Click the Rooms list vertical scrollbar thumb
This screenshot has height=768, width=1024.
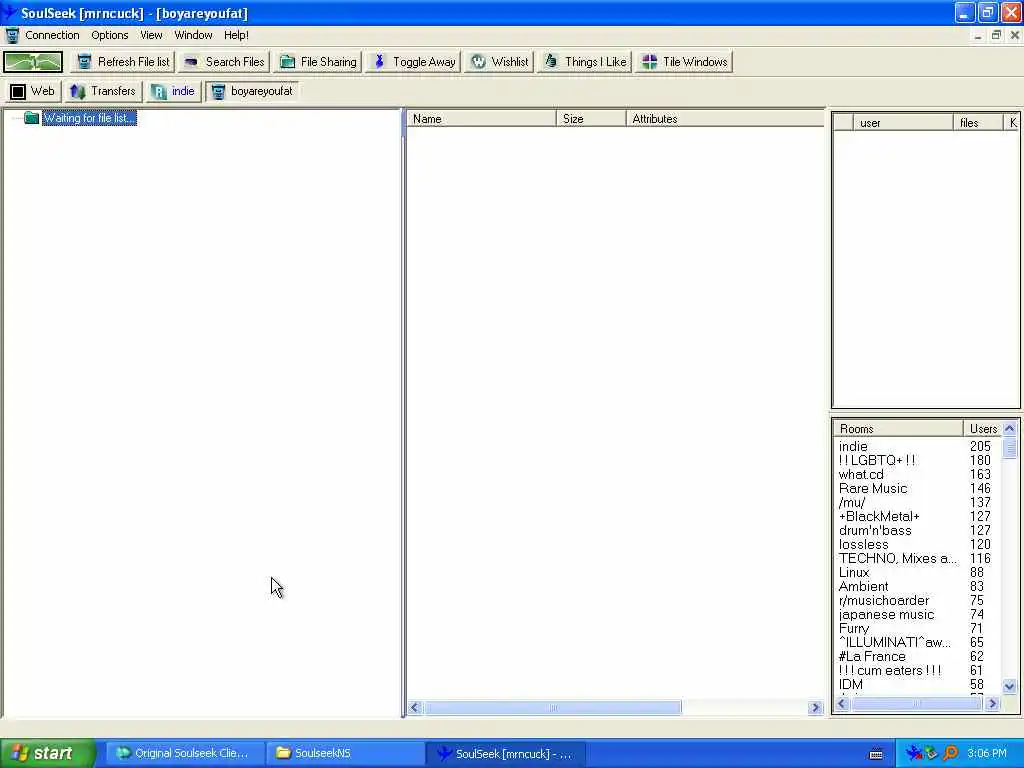tap(1010, 448)
